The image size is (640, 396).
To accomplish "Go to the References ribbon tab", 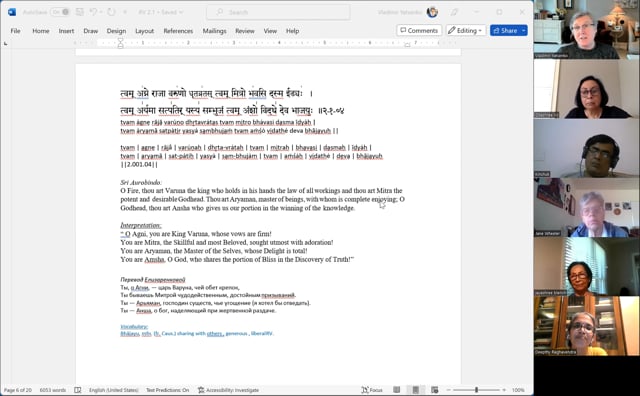I will [x=178, y=31].
